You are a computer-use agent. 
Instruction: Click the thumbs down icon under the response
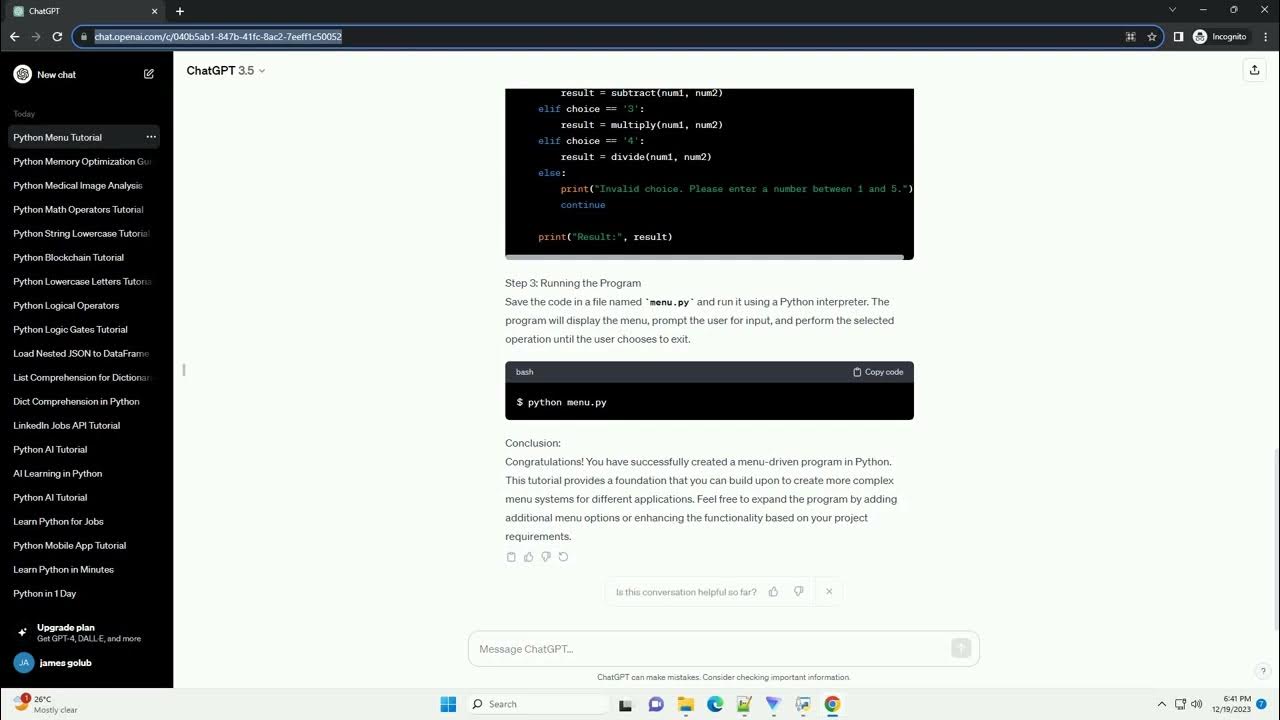[546, 557]
